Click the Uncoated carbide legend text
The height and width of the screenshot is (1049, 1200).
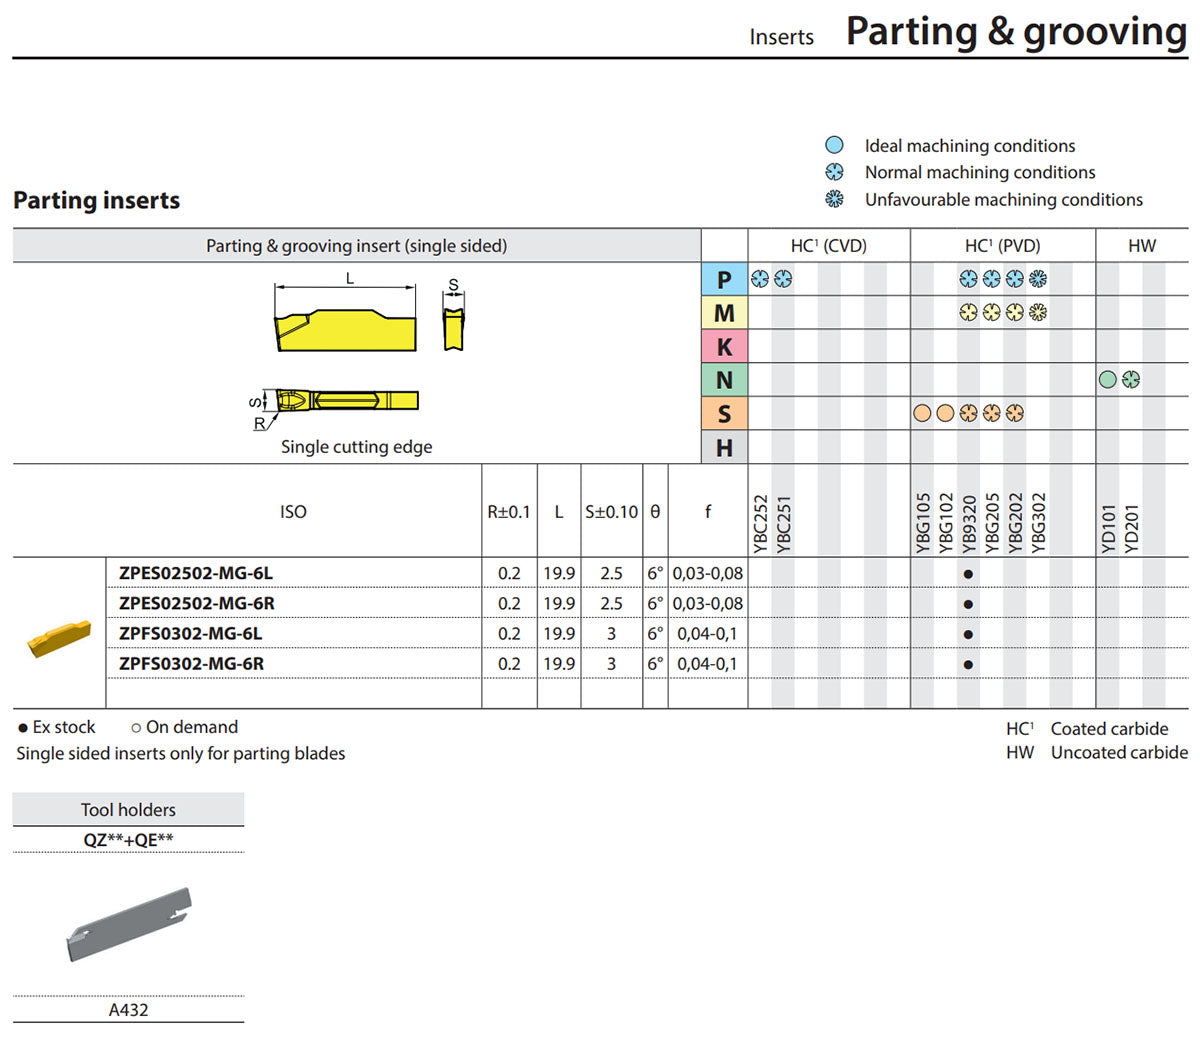(x=1119, y=753)
